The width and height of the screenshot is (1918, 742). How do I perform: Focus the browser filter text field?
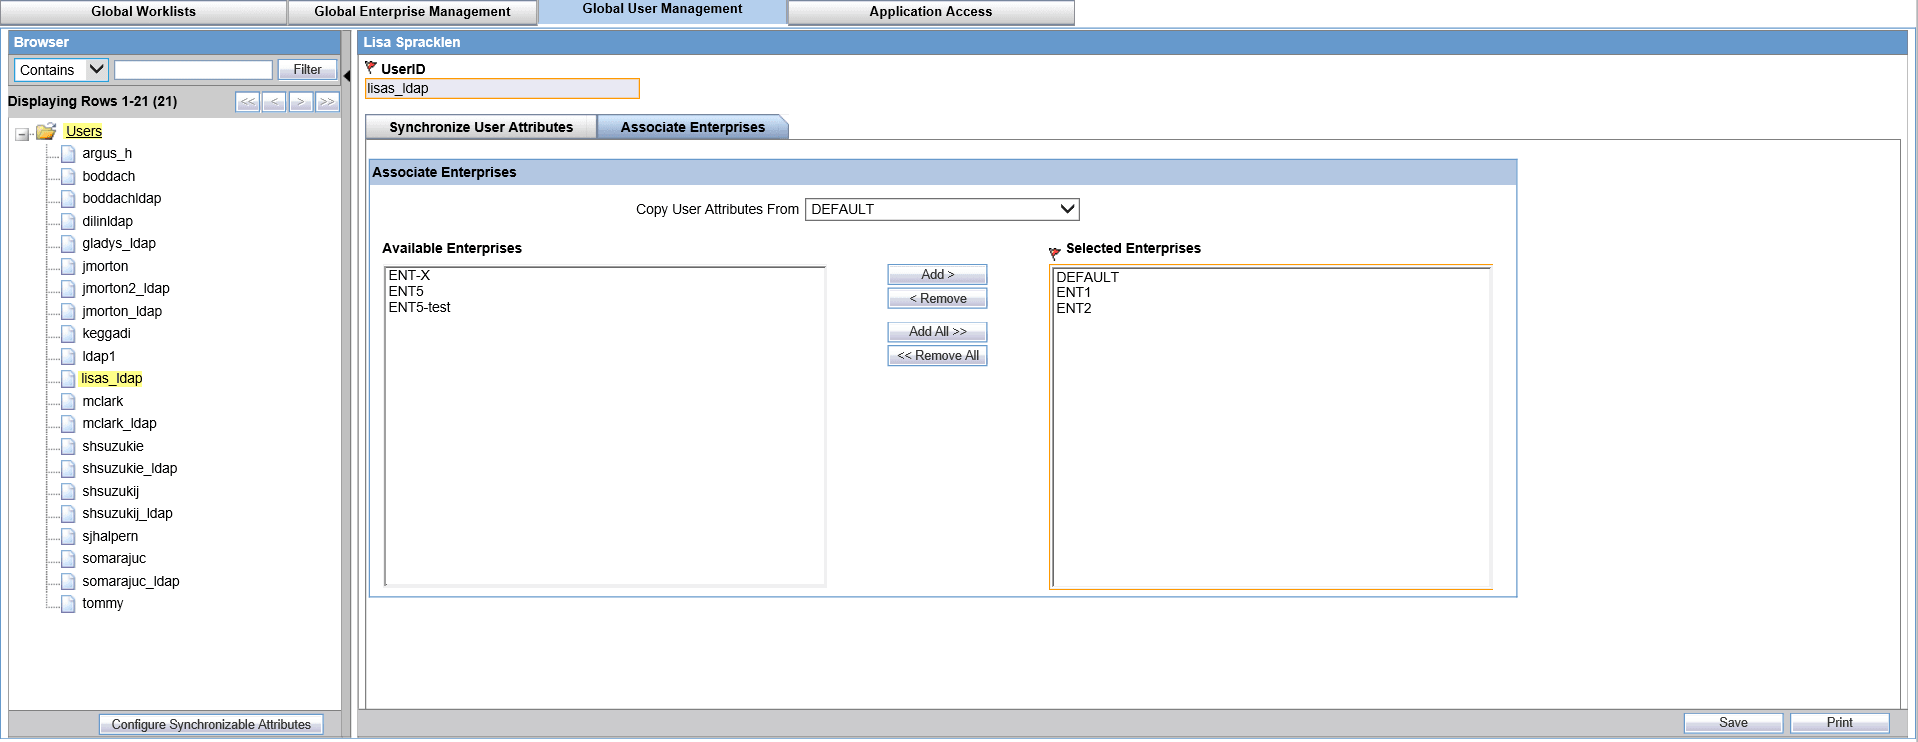(193, 70)
